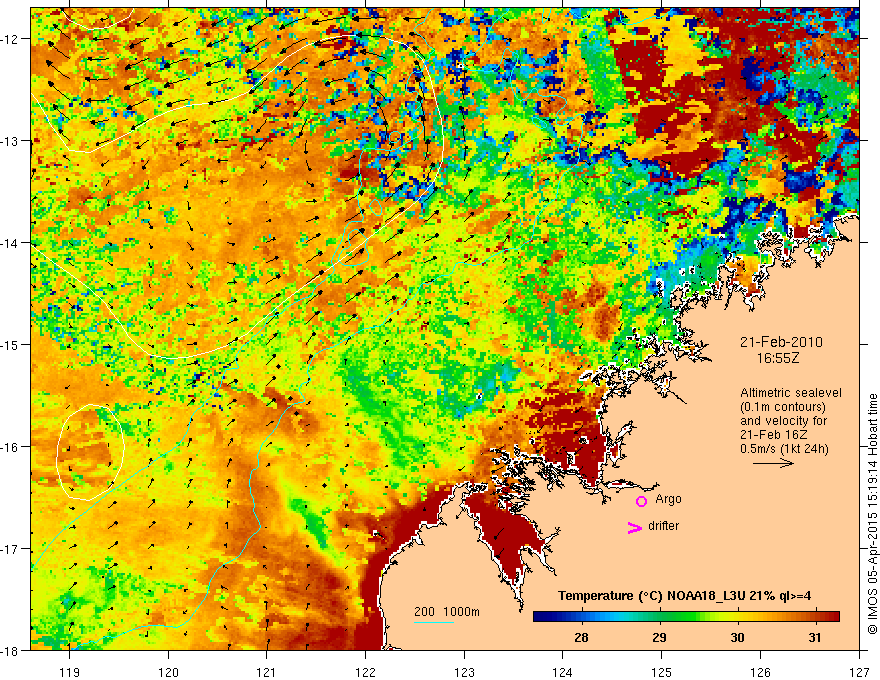Click latitude axis label -13
880x680 pixels.
pyautogui.click(x=11, y=141)
